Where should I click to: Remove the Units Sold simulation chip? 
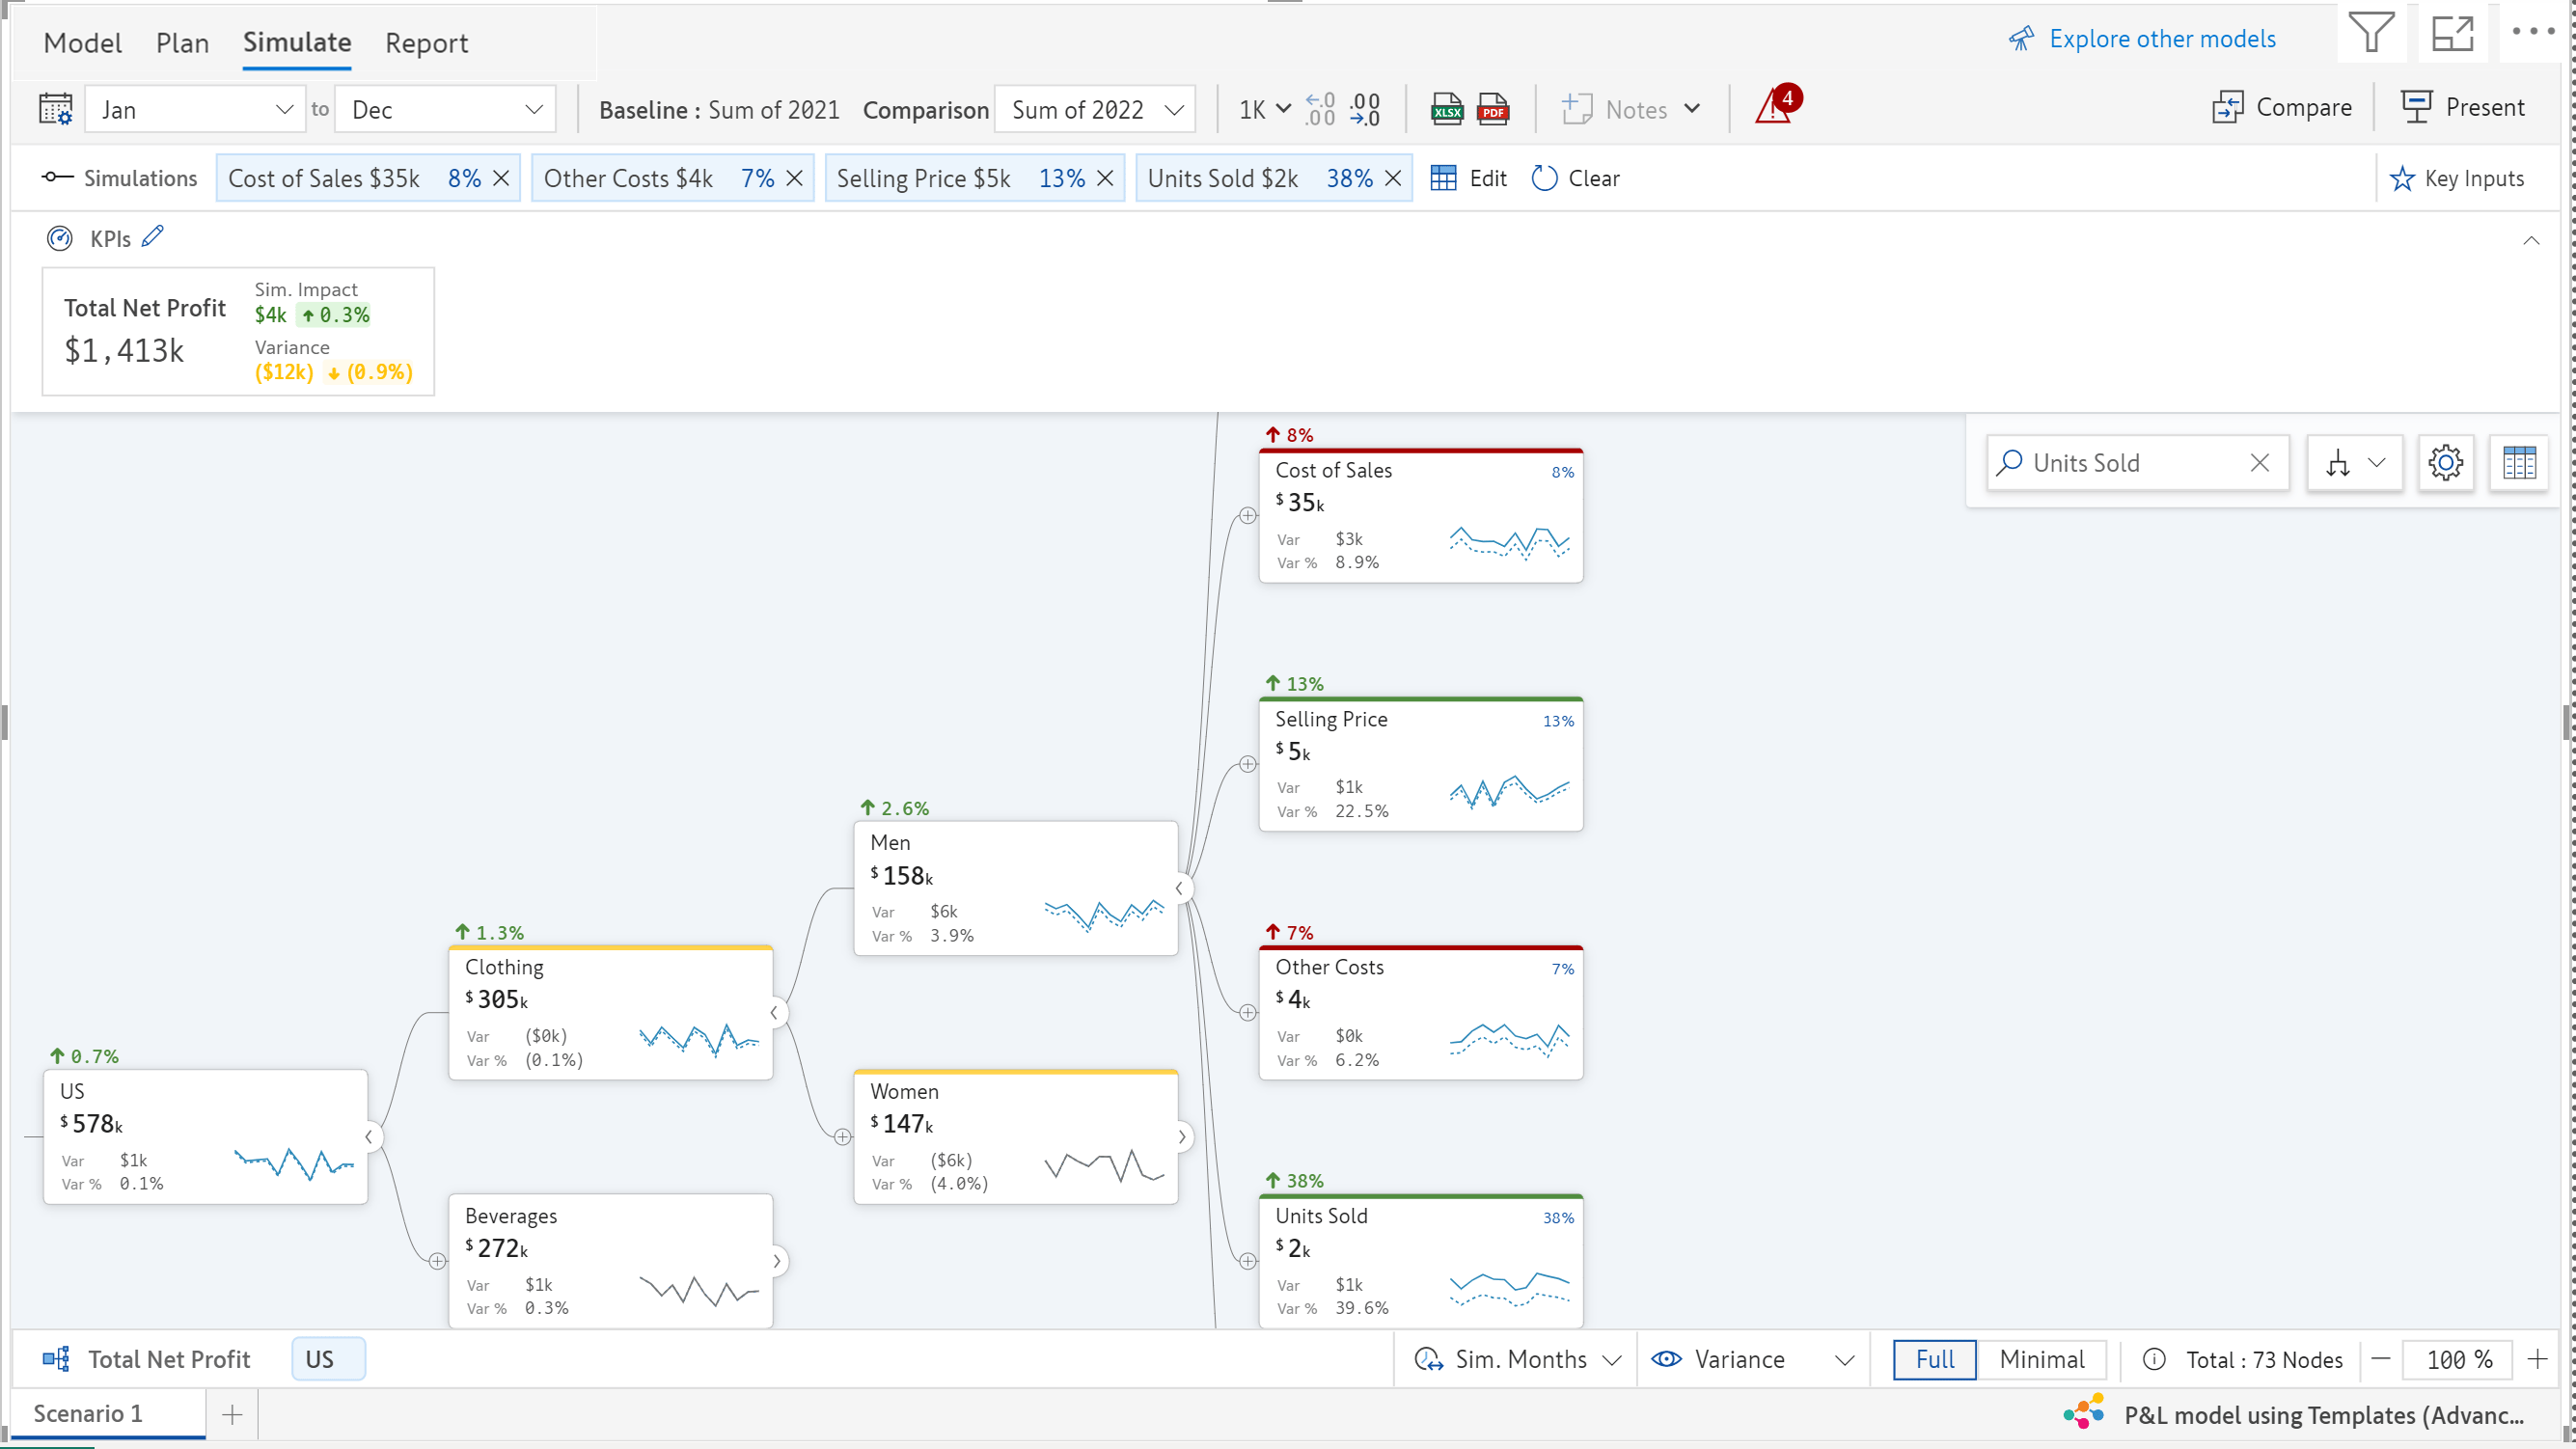(1393, 179)
